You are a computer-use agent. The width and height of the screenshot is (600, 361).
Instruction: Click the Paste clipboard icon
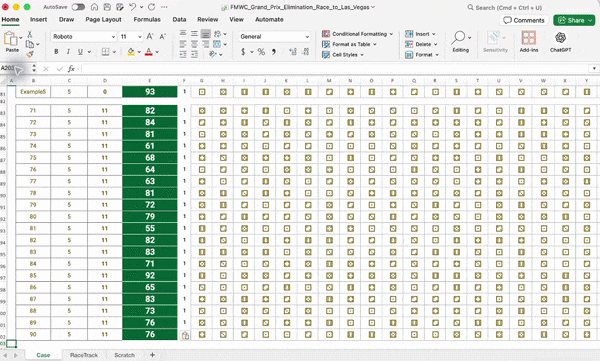tap(10, 39)
